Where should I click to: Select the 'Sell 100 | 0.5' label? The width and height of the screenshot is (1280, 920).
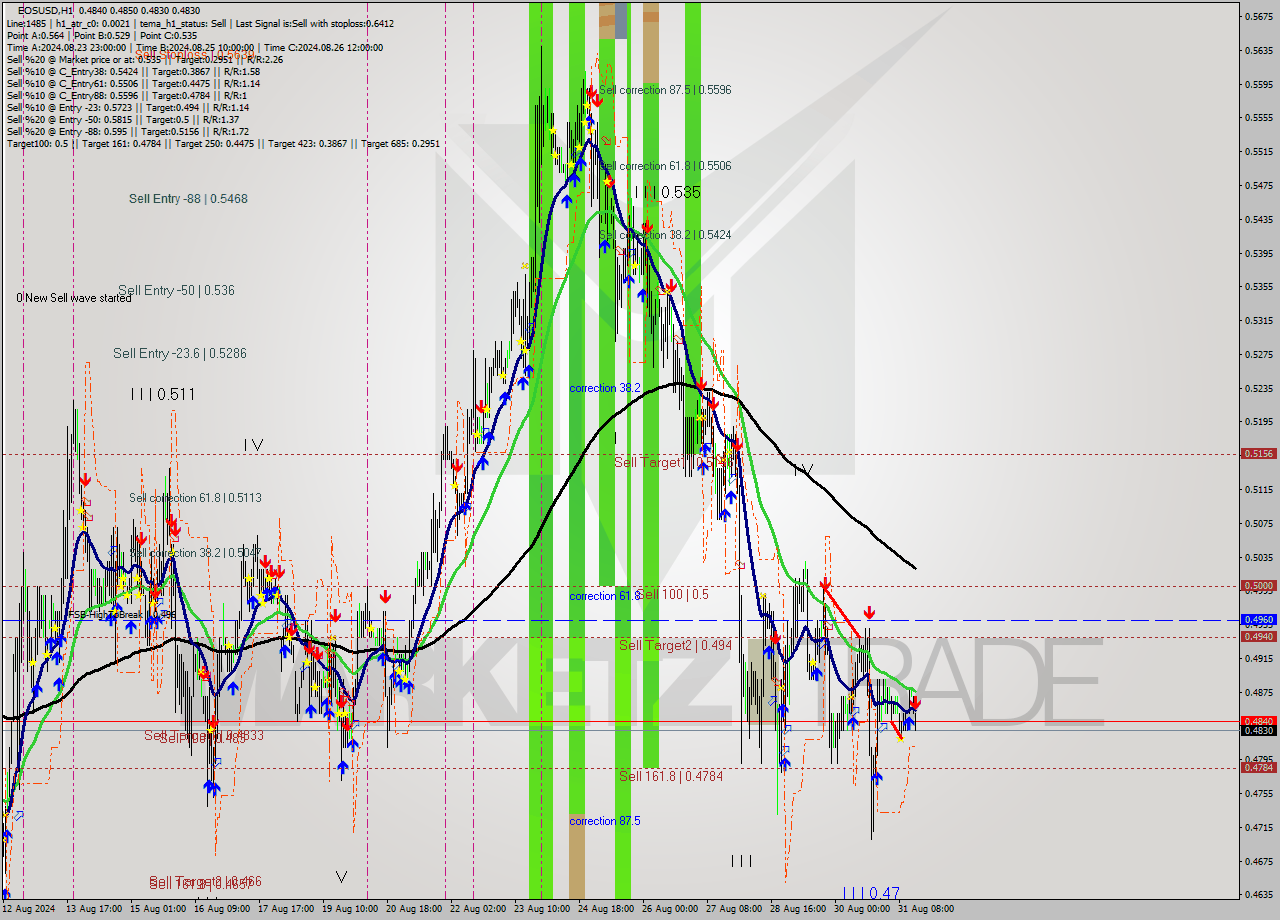pos(673,594)
